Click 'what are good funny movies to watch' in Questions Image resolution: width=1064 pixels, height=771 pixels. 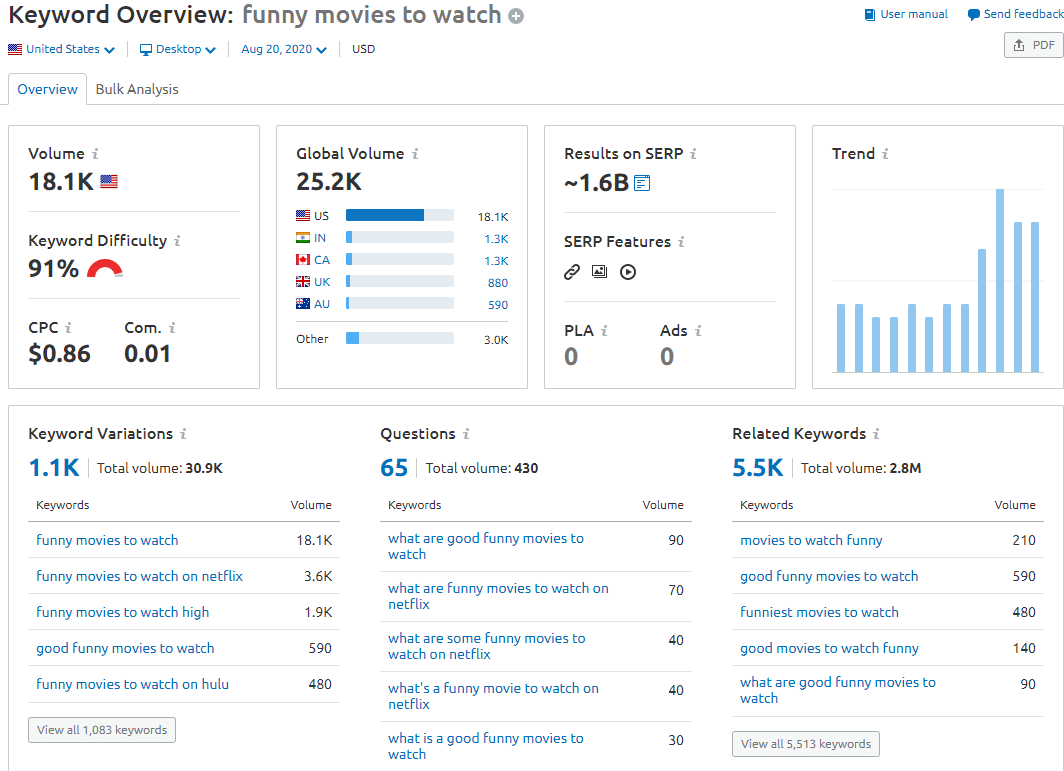486,546
